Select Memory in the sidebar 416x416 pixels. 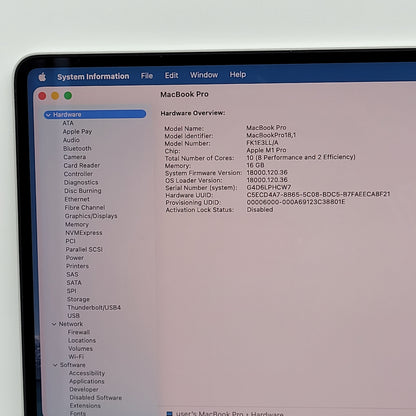pyautogui.click(x=77, y=224)
